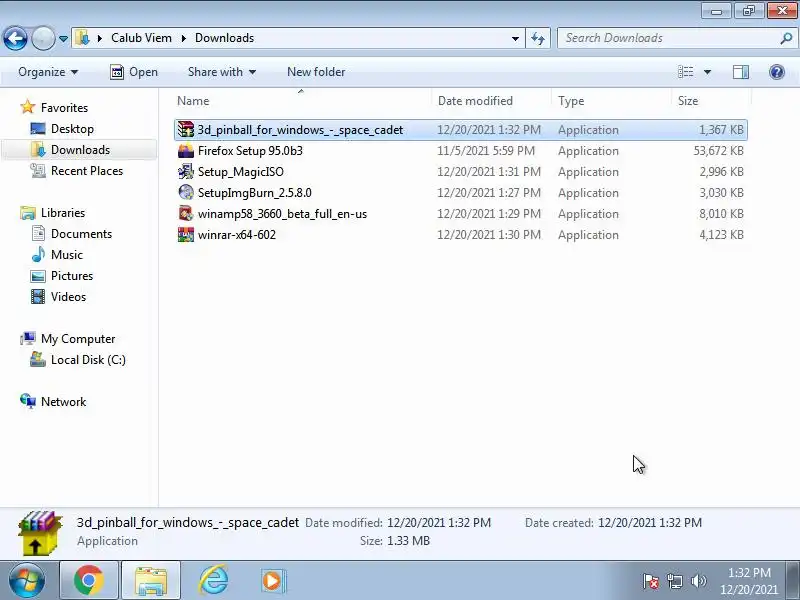Select the winrar-x64-602 file icon
800x600 pixels.
point(186,235)
